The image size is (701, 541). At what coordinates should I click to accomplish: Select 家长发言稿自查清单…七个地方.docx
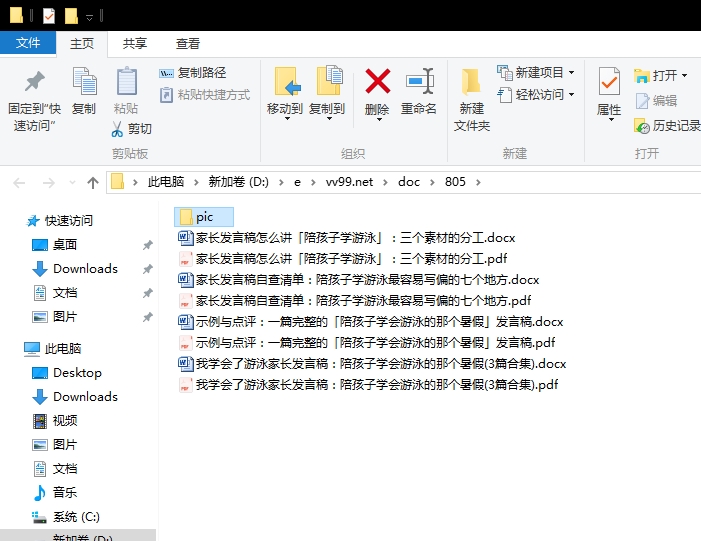(359, 279)
